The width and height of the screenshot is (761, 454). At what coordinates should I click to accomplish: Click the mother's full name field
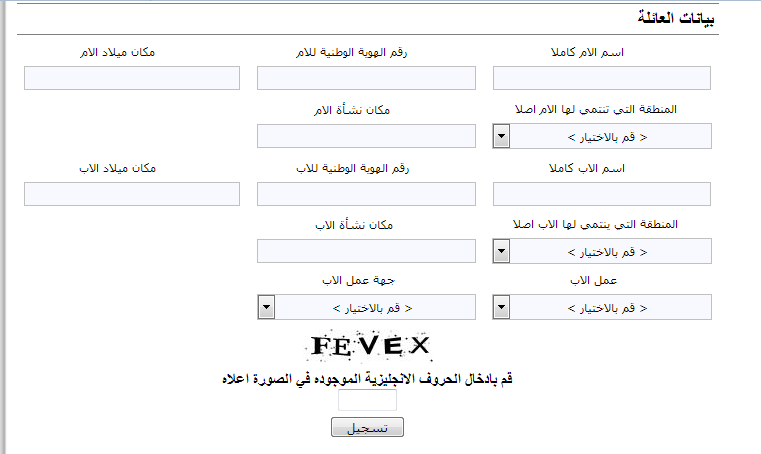click(602, 78)
